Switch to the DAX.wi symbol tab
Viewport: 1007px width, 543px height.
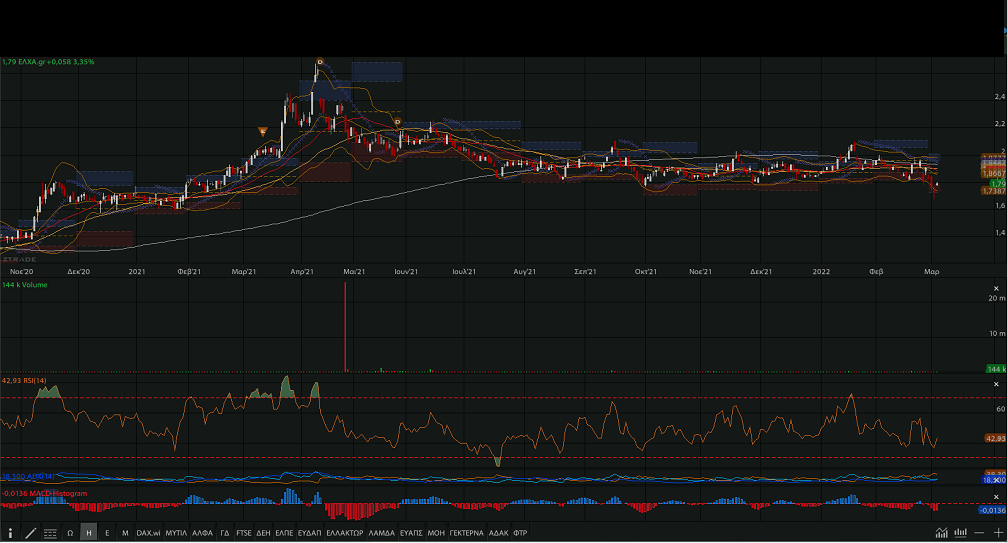click(149, 534)
